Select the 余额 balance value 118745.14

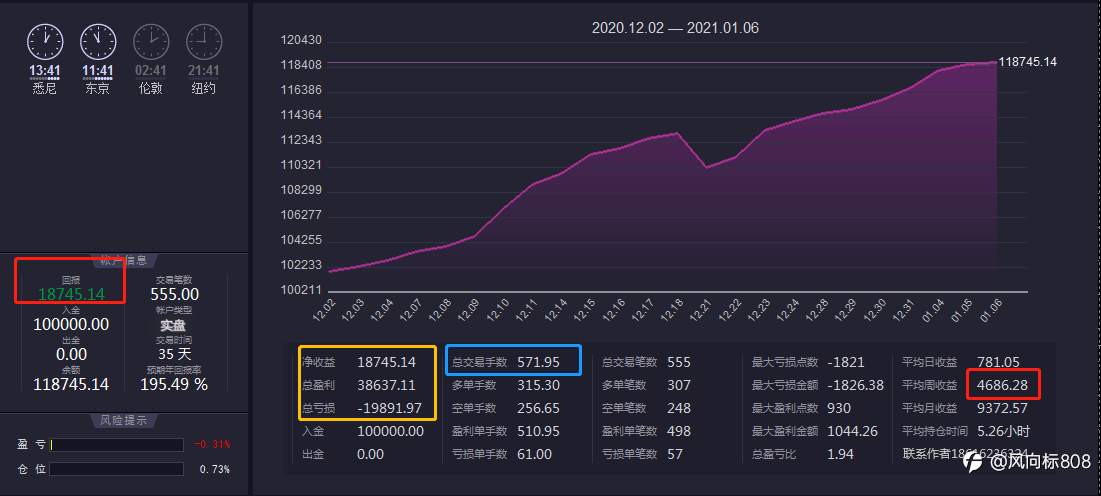71,384
